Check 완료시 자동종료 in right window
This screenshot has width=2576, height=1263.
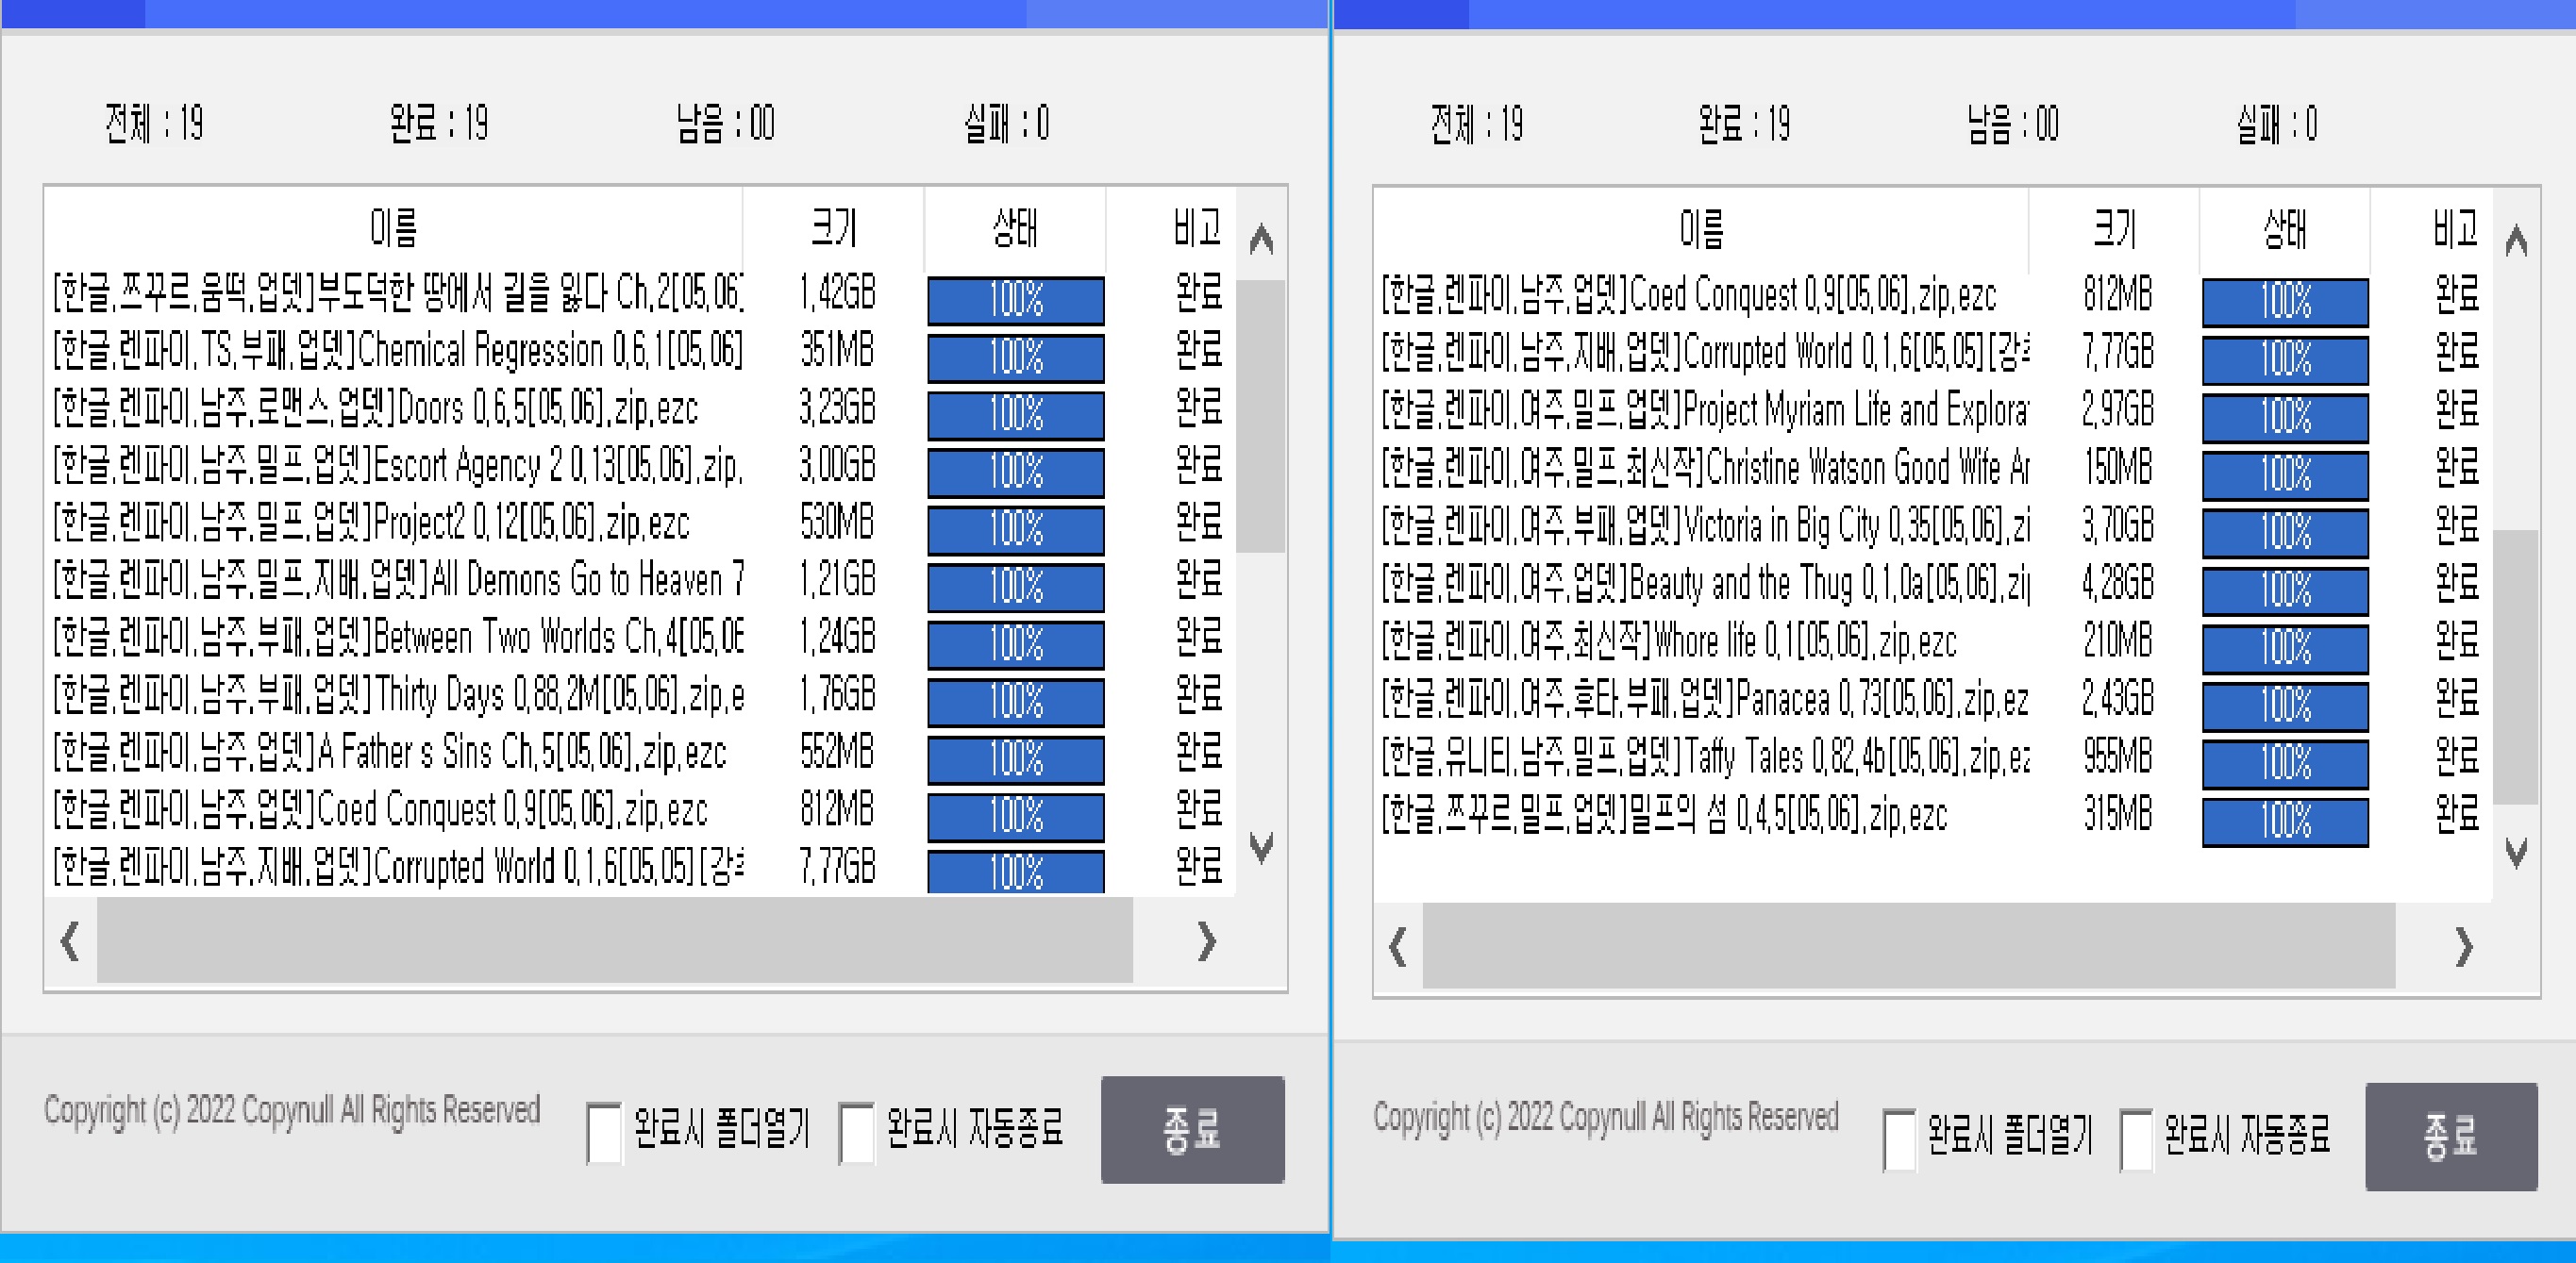(x=2136, y=1139)
